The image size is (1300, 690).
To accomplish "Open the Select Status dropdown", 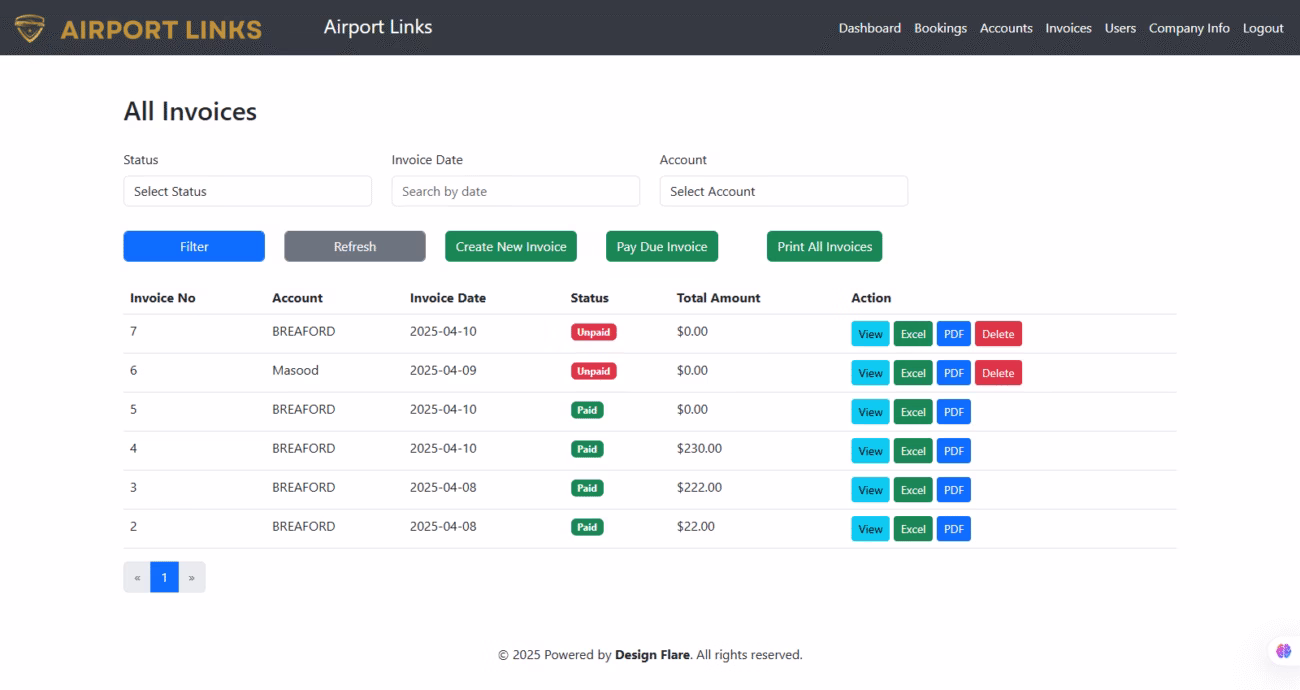I will click(x=247, y=191).
